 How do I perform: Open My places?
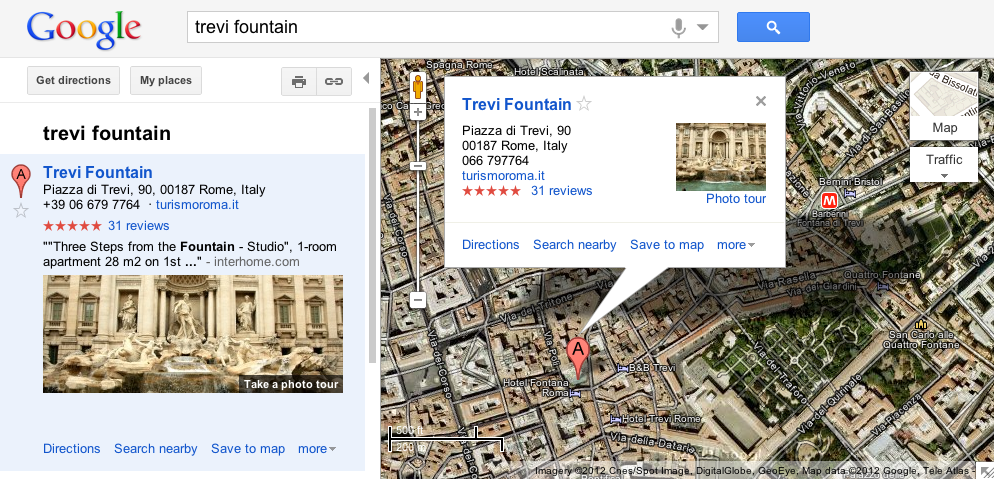click(x=165, y=81)
